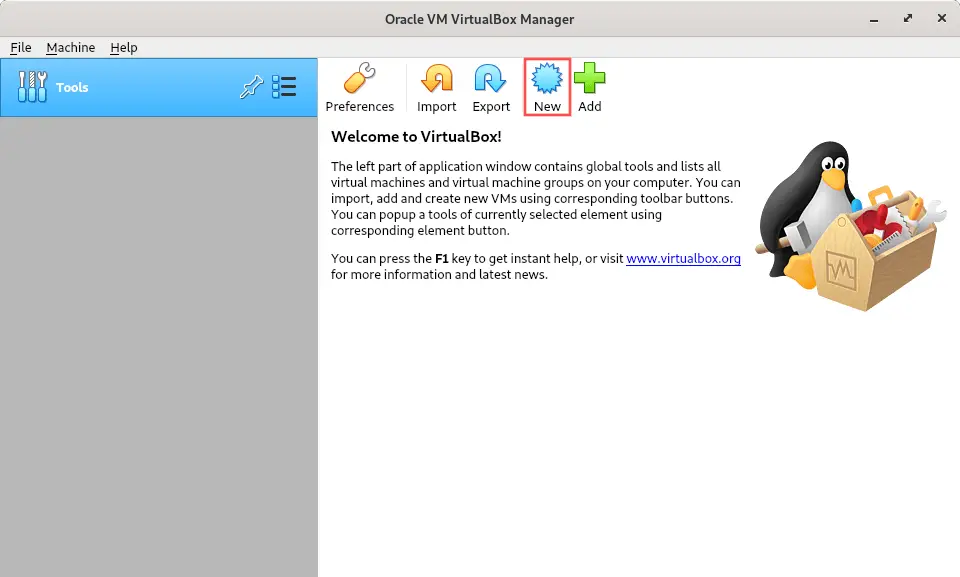Select the Tools entry in sidebar
960x577 pixels.
click(x=159, y=88)
